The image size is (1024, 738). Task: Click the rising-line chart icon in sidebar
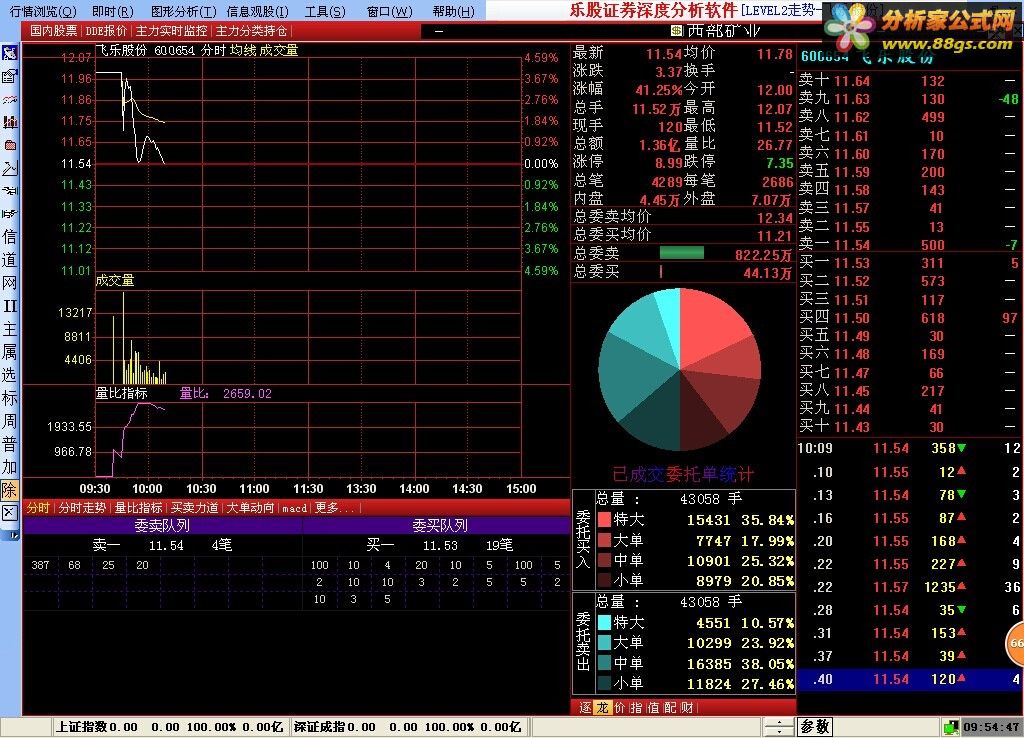9,168
